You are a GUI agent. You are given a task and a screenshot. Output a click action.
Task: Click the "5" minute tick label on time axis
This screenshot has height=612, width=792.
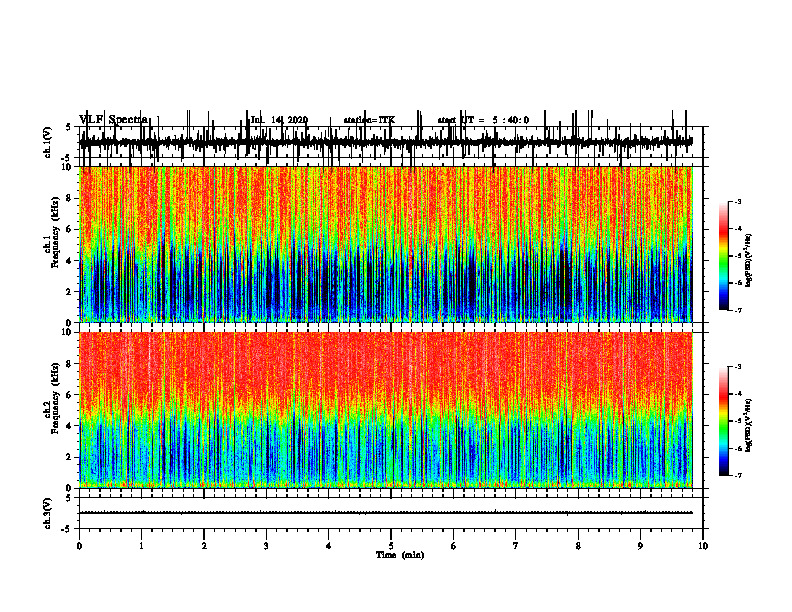(391, 546)
